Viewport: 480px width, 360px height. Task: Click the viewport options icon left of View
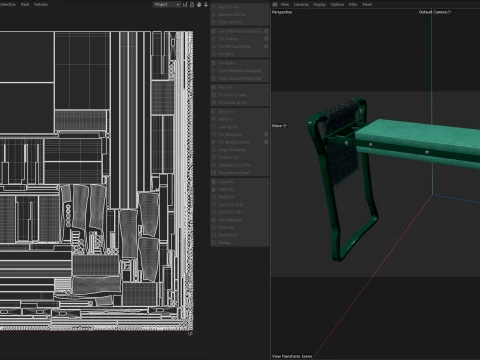(x=275, y=4)
